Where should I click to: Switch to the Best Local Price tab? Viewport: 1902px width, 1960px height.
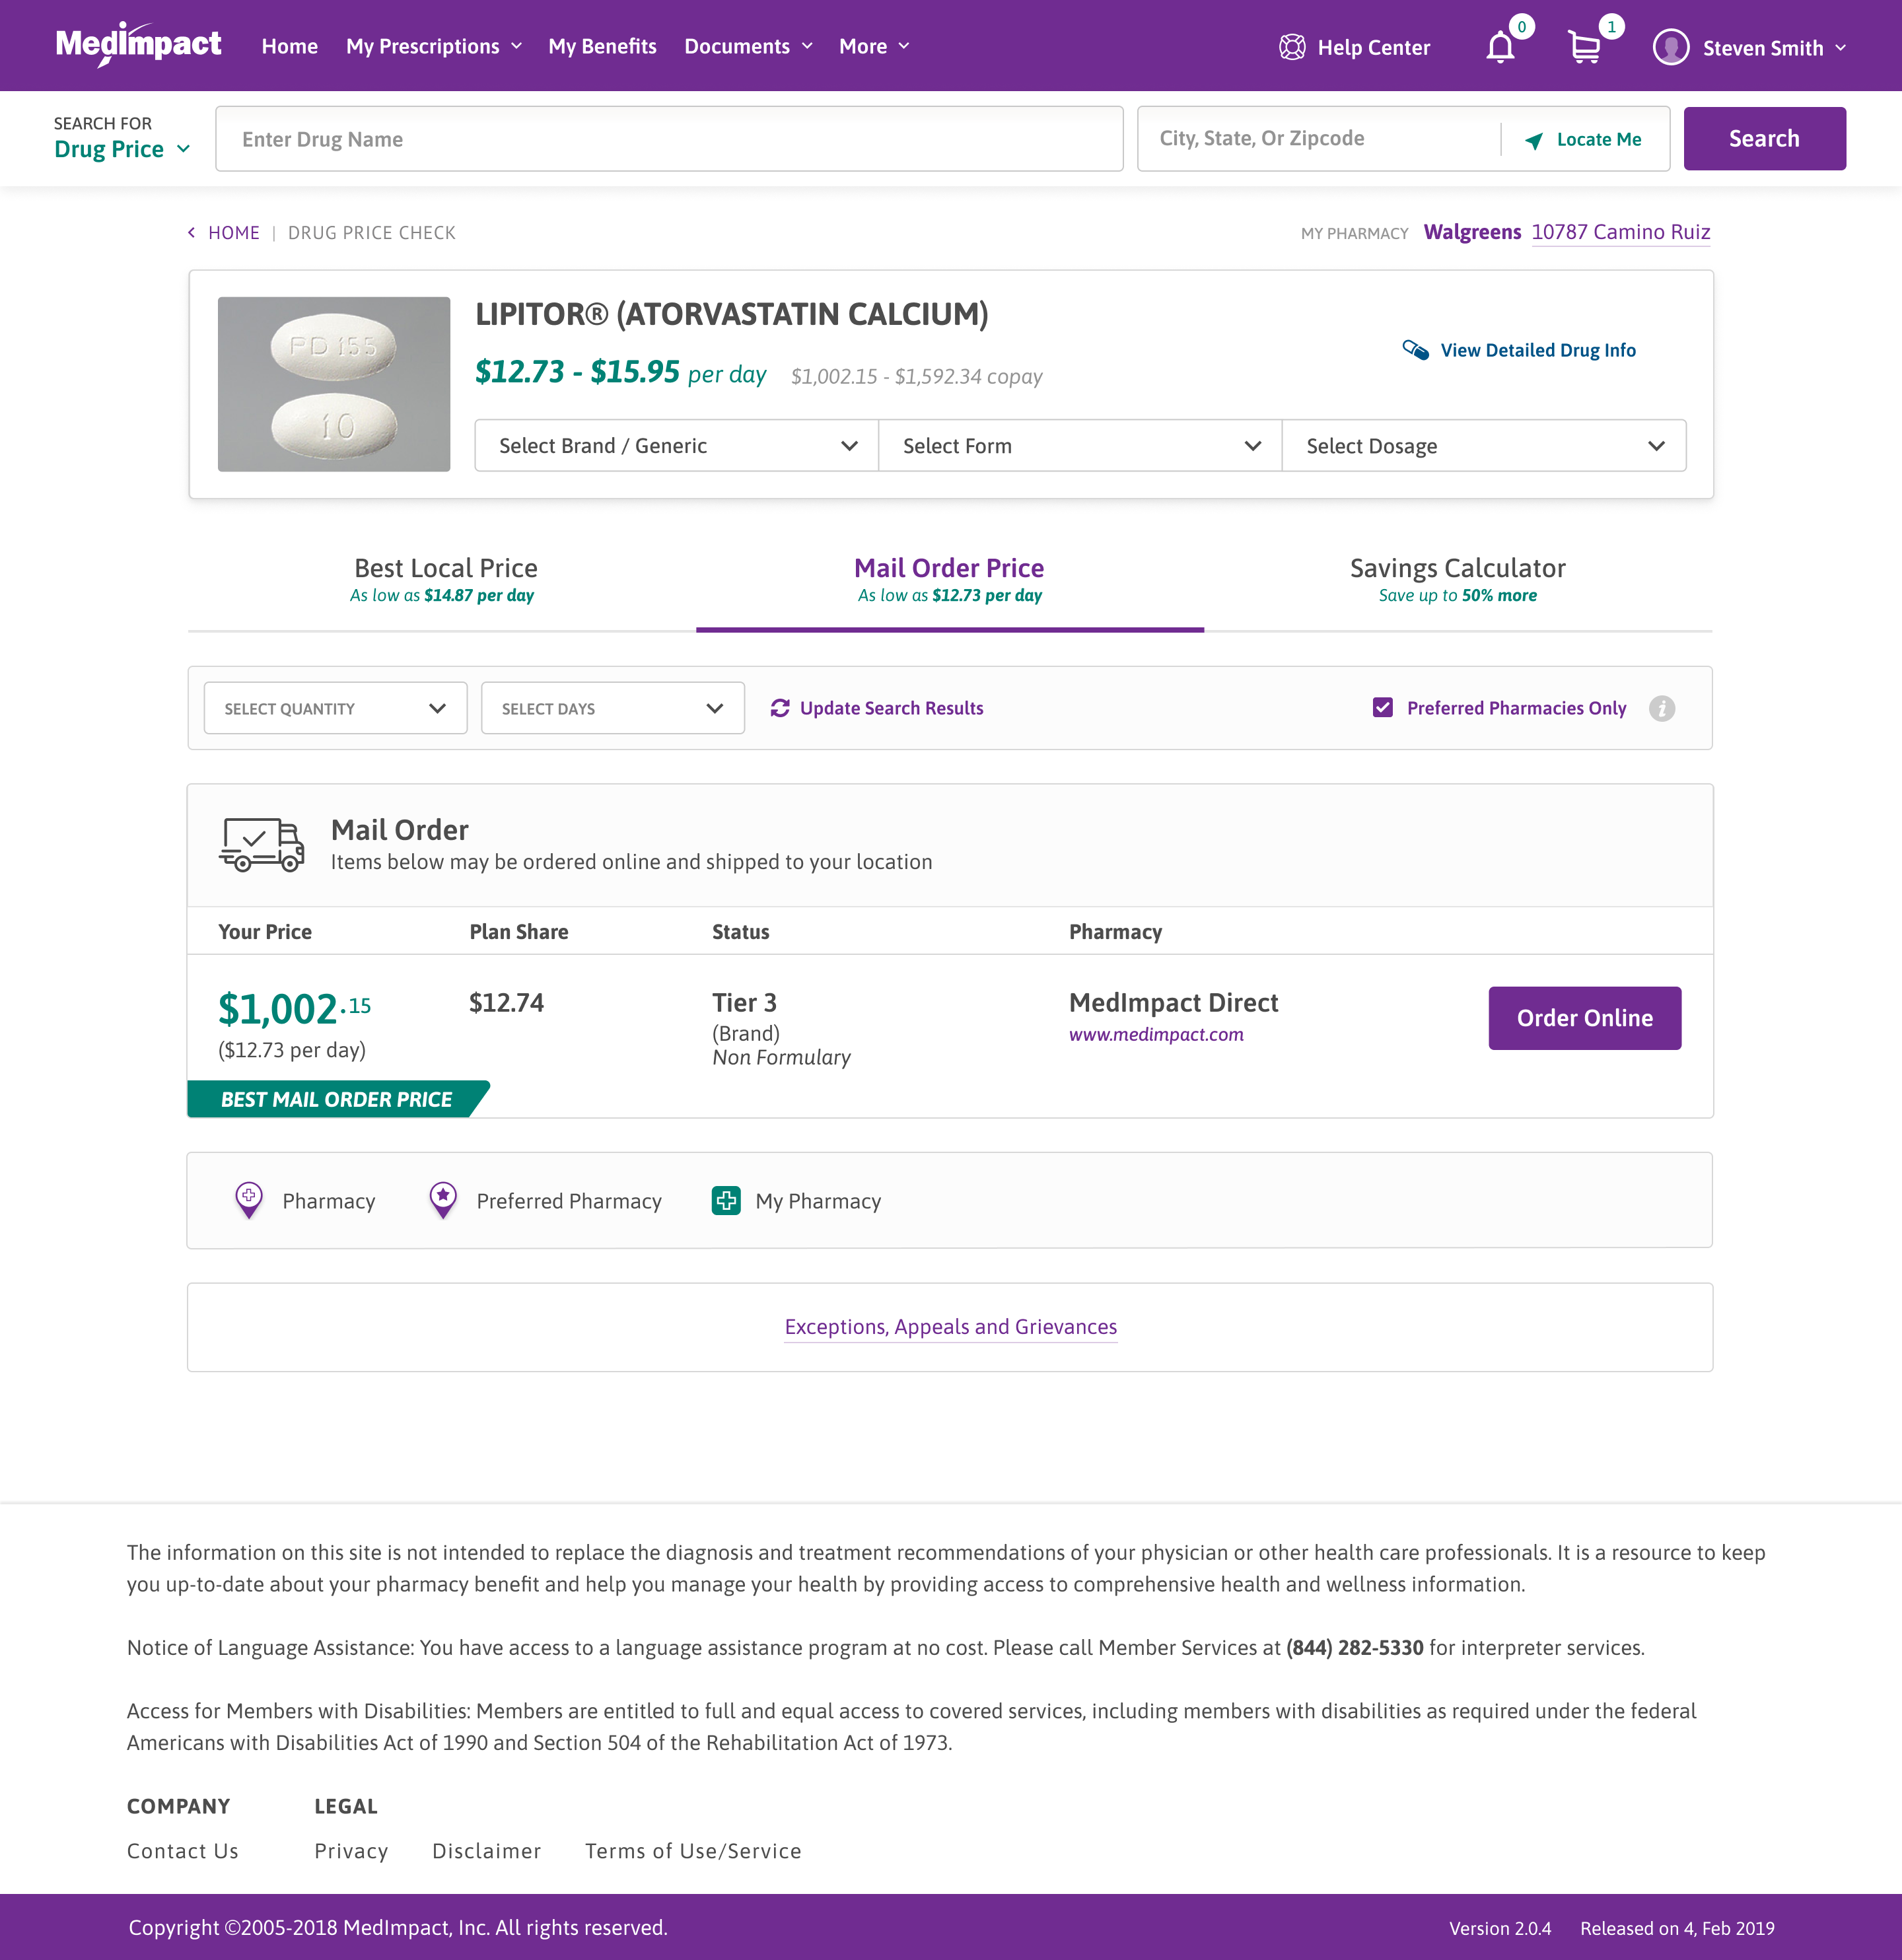pos(442,580)
